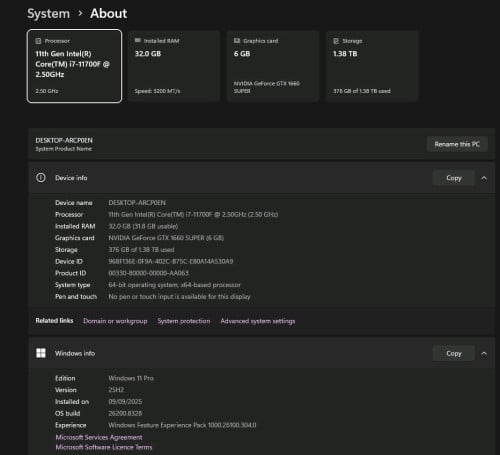Copy the Windows info details

[x=453, y=353]
